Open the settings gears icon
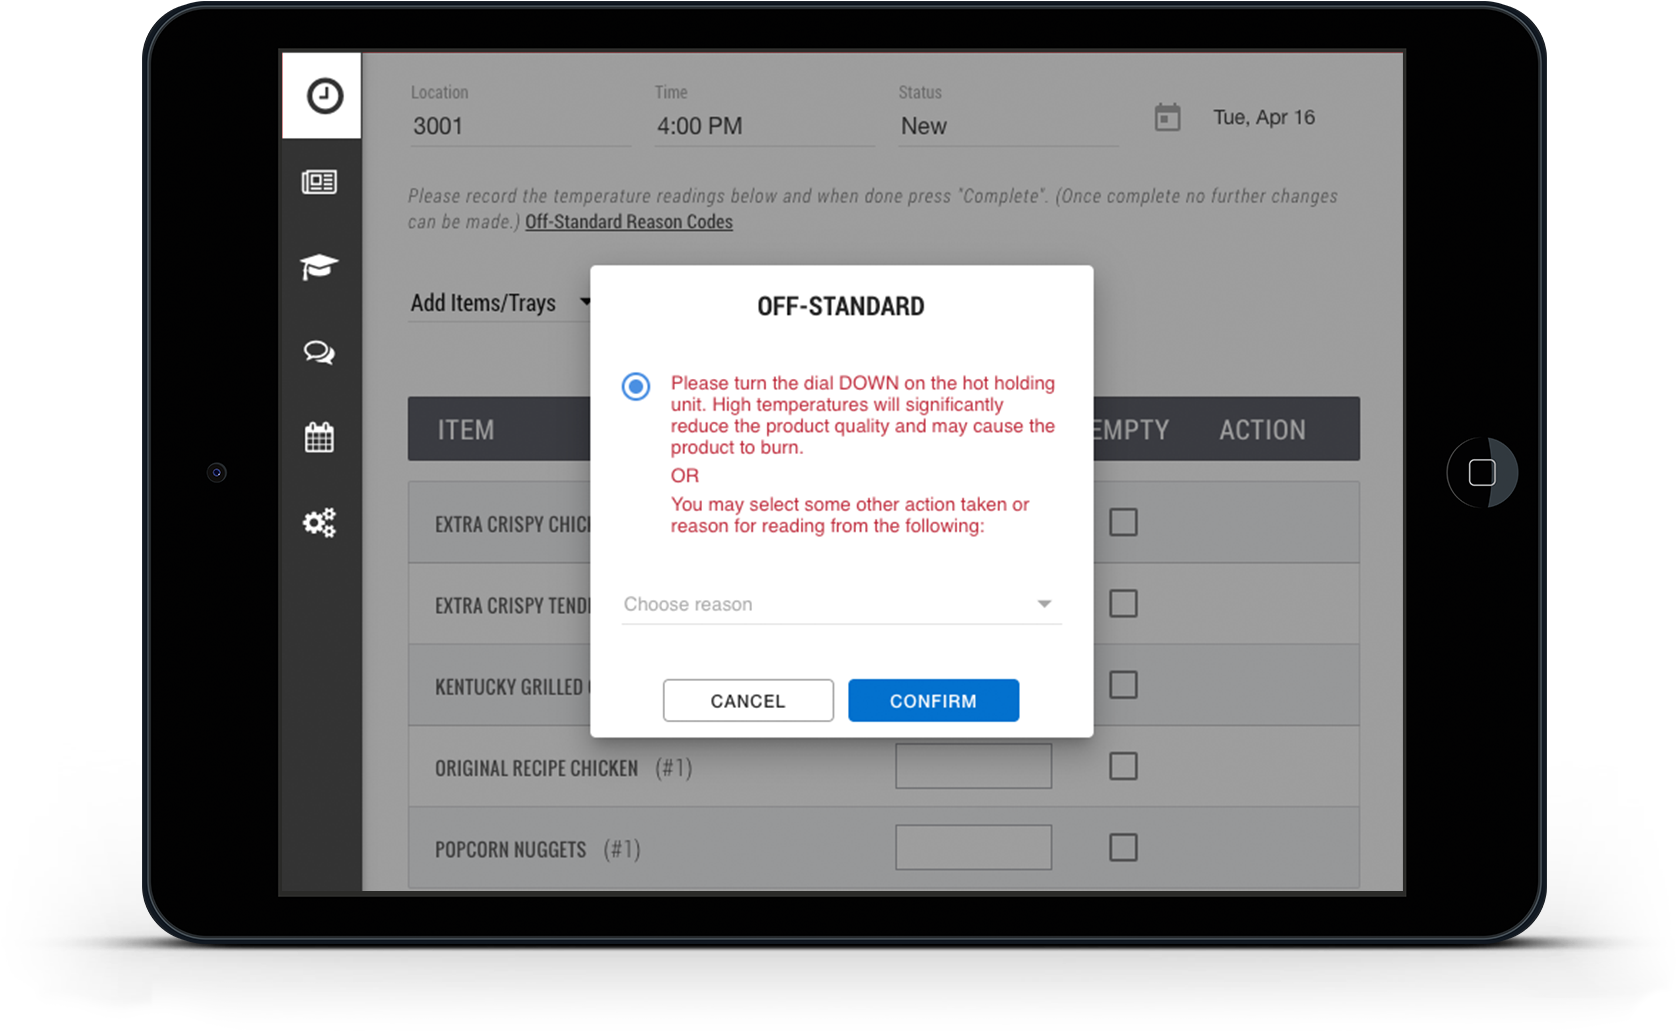 pyautogui.click(x=320, y=522)
